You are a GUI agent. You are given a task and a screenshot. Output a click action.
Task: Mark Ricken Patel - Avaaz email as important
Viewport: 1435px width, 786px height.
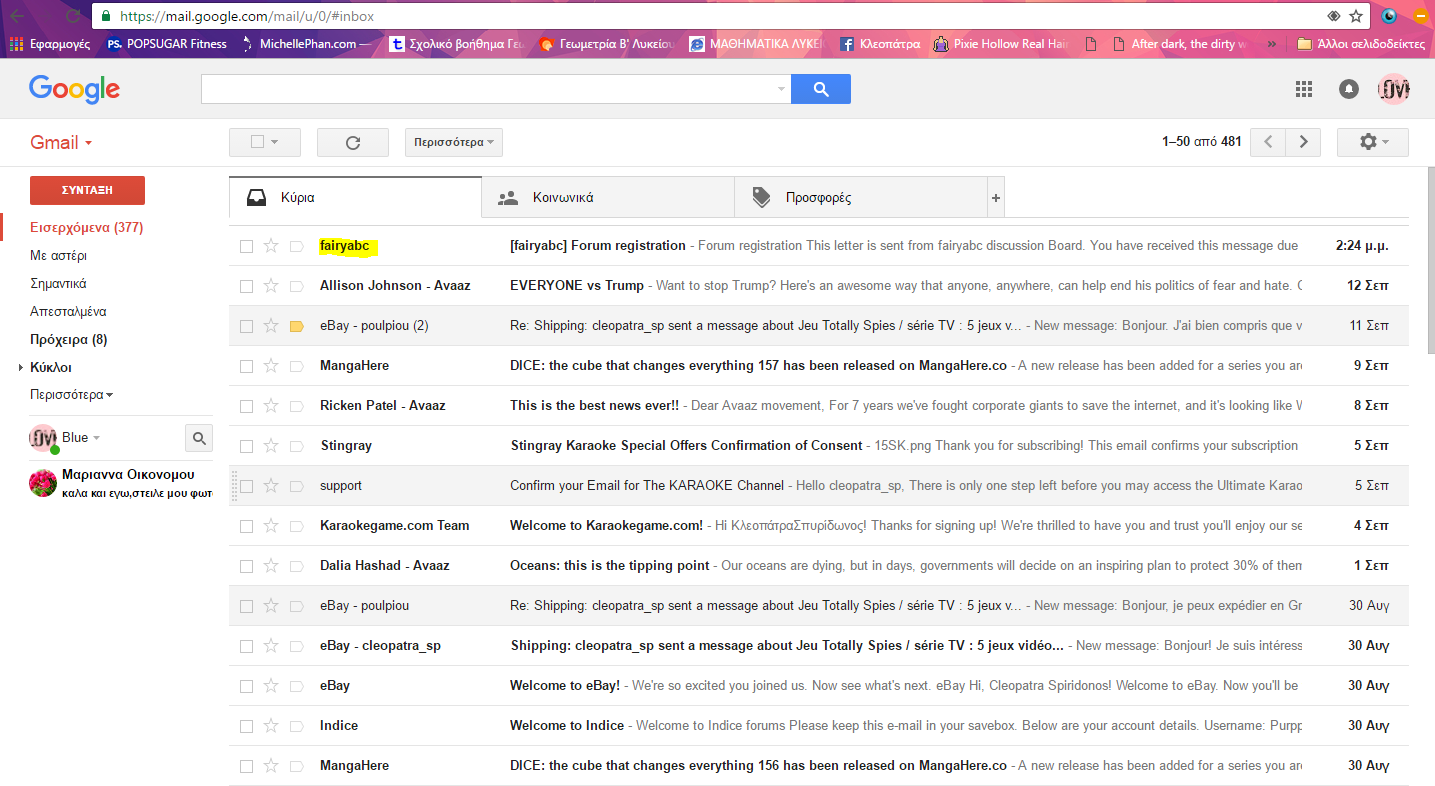[x=296, y=406]
